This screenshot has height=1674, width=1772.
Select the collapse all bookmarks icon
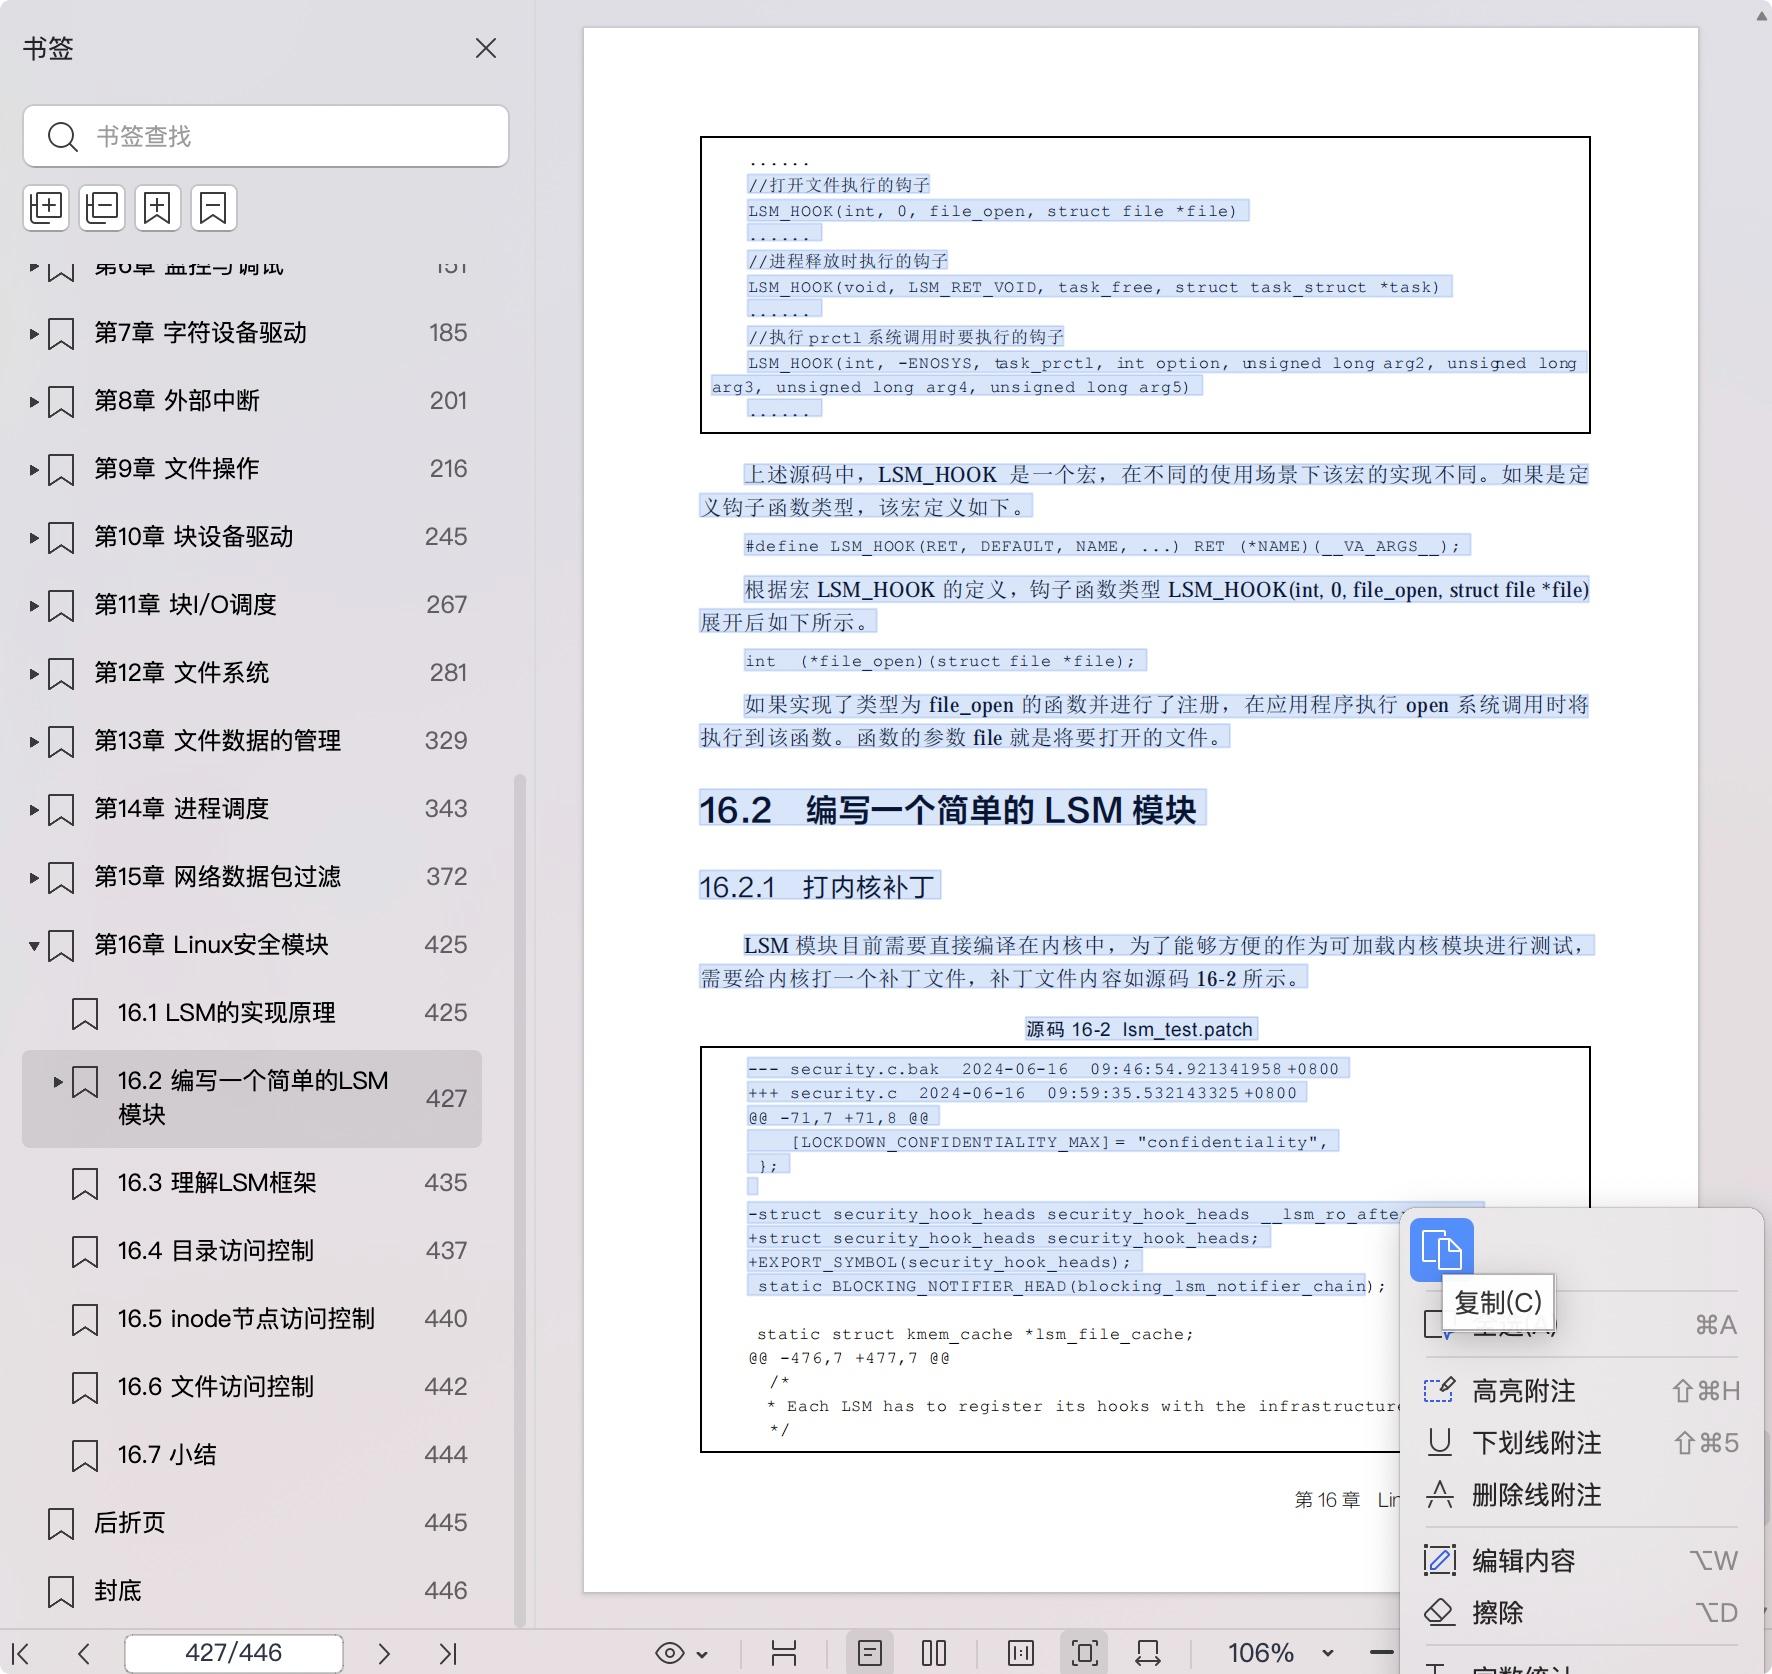(101, 208)
